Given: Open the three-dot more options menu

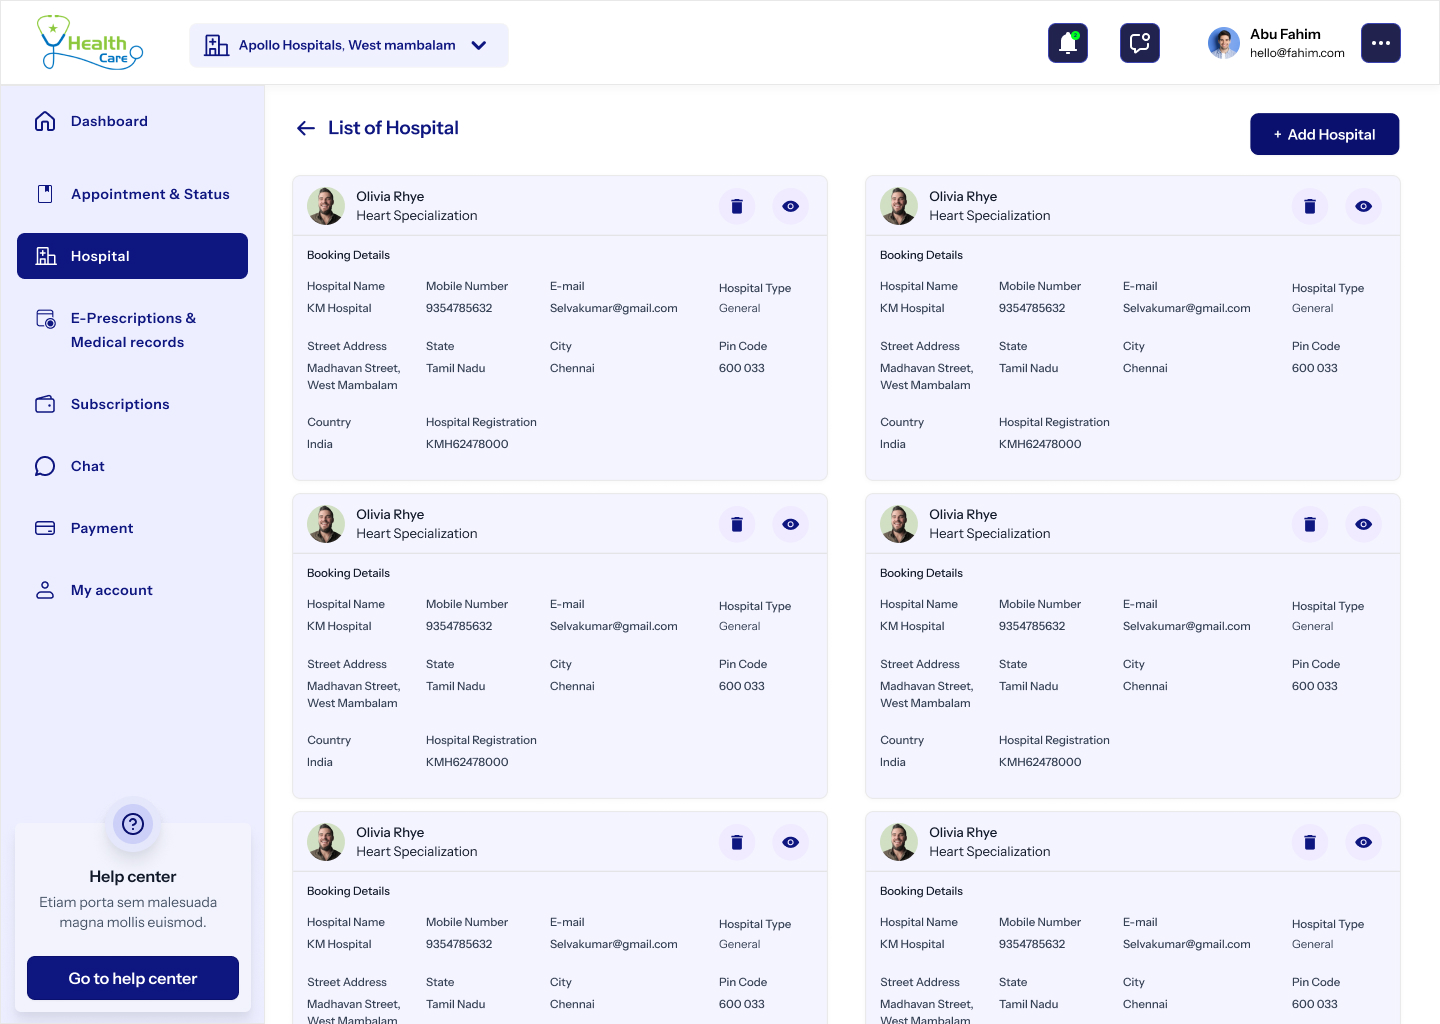Looking at the screenshot, I should 1381,43.
